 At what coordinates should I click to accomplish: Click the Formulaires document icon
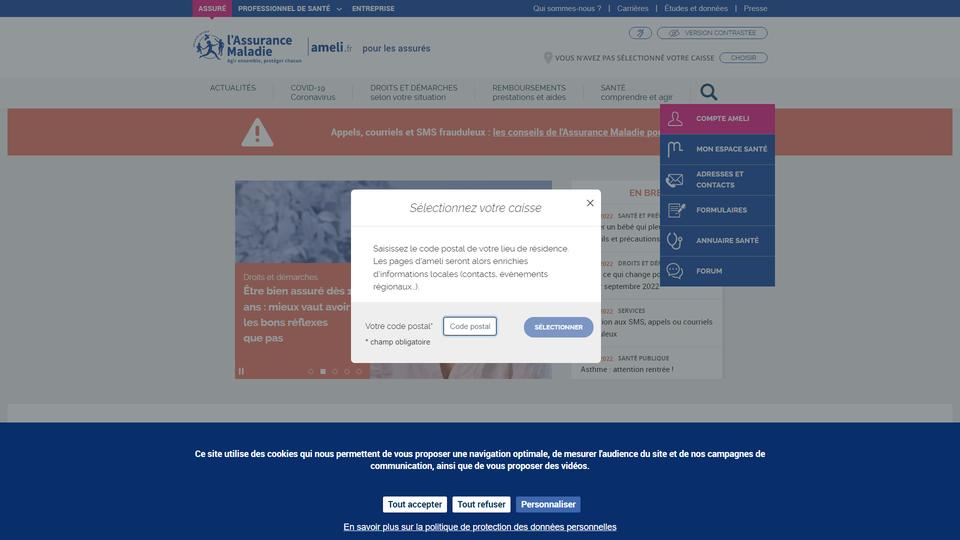pos(676,210)
